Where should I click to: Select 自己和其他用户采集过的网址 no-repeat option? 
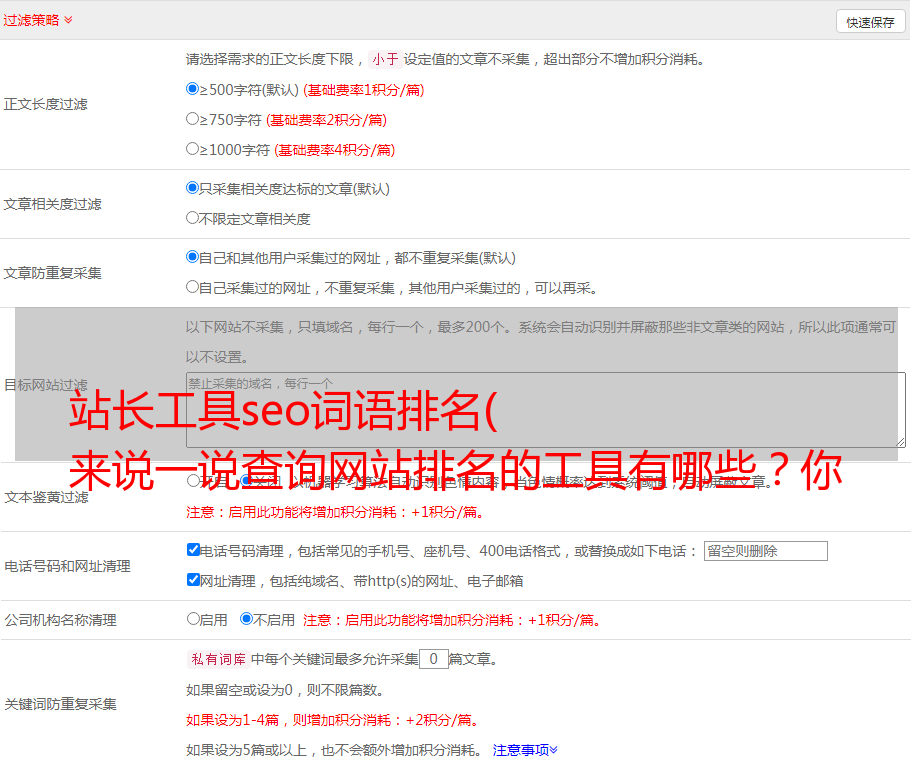[x=193, y=257]
